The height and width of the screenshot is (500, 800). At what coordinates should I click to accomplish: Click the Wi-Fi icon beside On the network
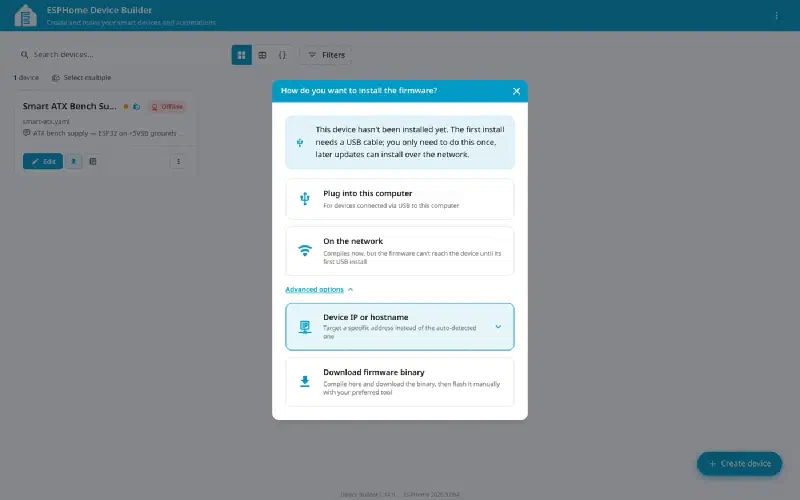click(x=305, y=251)
